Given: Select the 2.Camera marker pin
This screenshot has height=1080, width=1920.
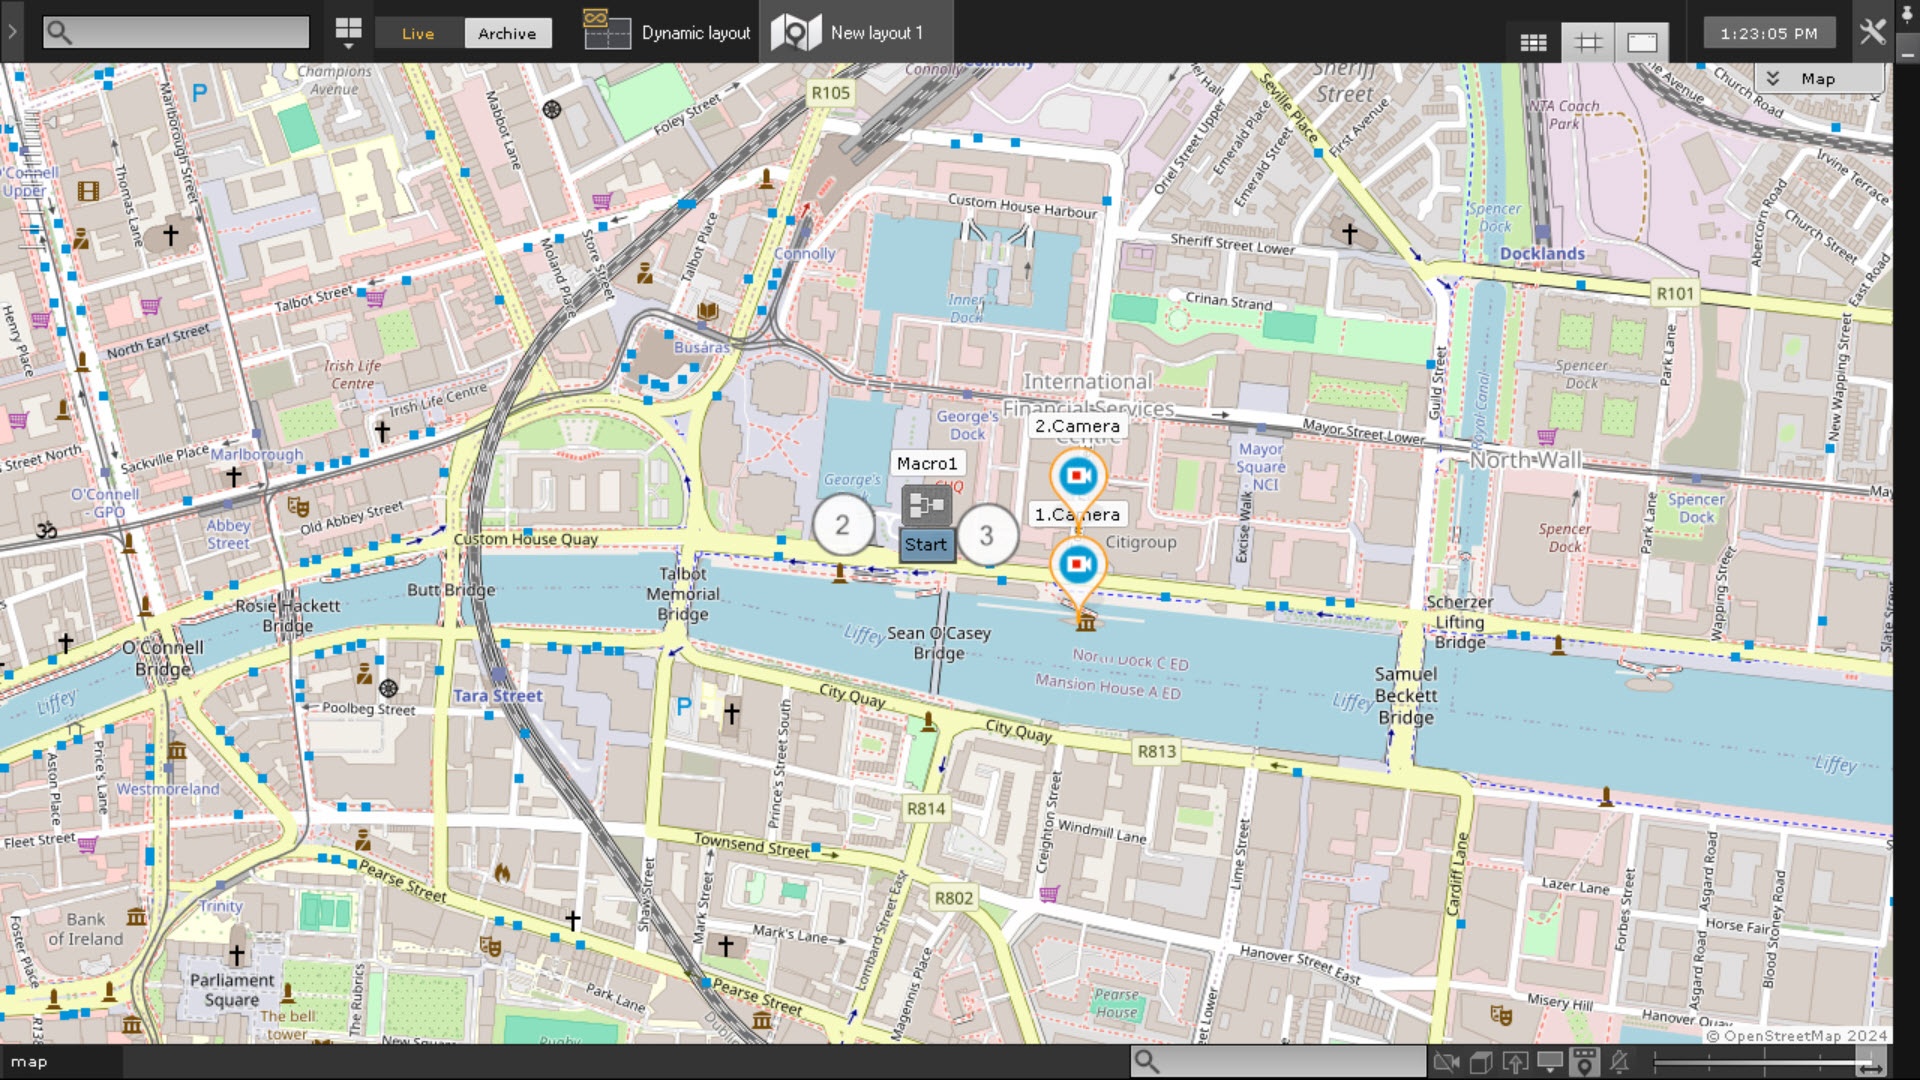Looking at the screenshot, I should [1077, 477].
